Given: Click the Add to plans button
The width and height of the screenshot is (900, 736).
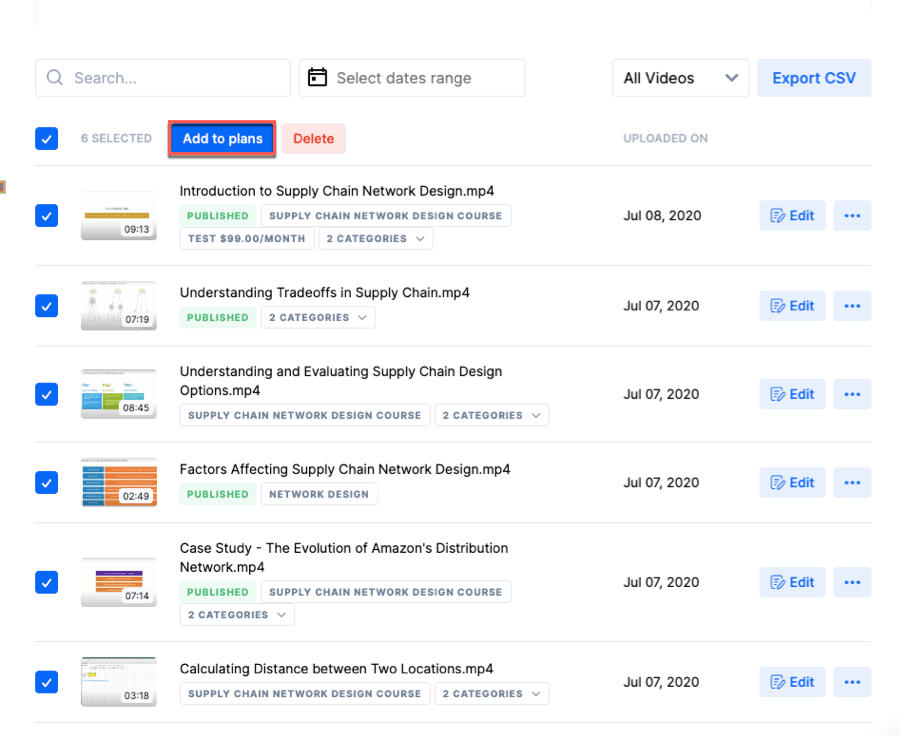Looking at the screenshot, I should coord(222,139).
